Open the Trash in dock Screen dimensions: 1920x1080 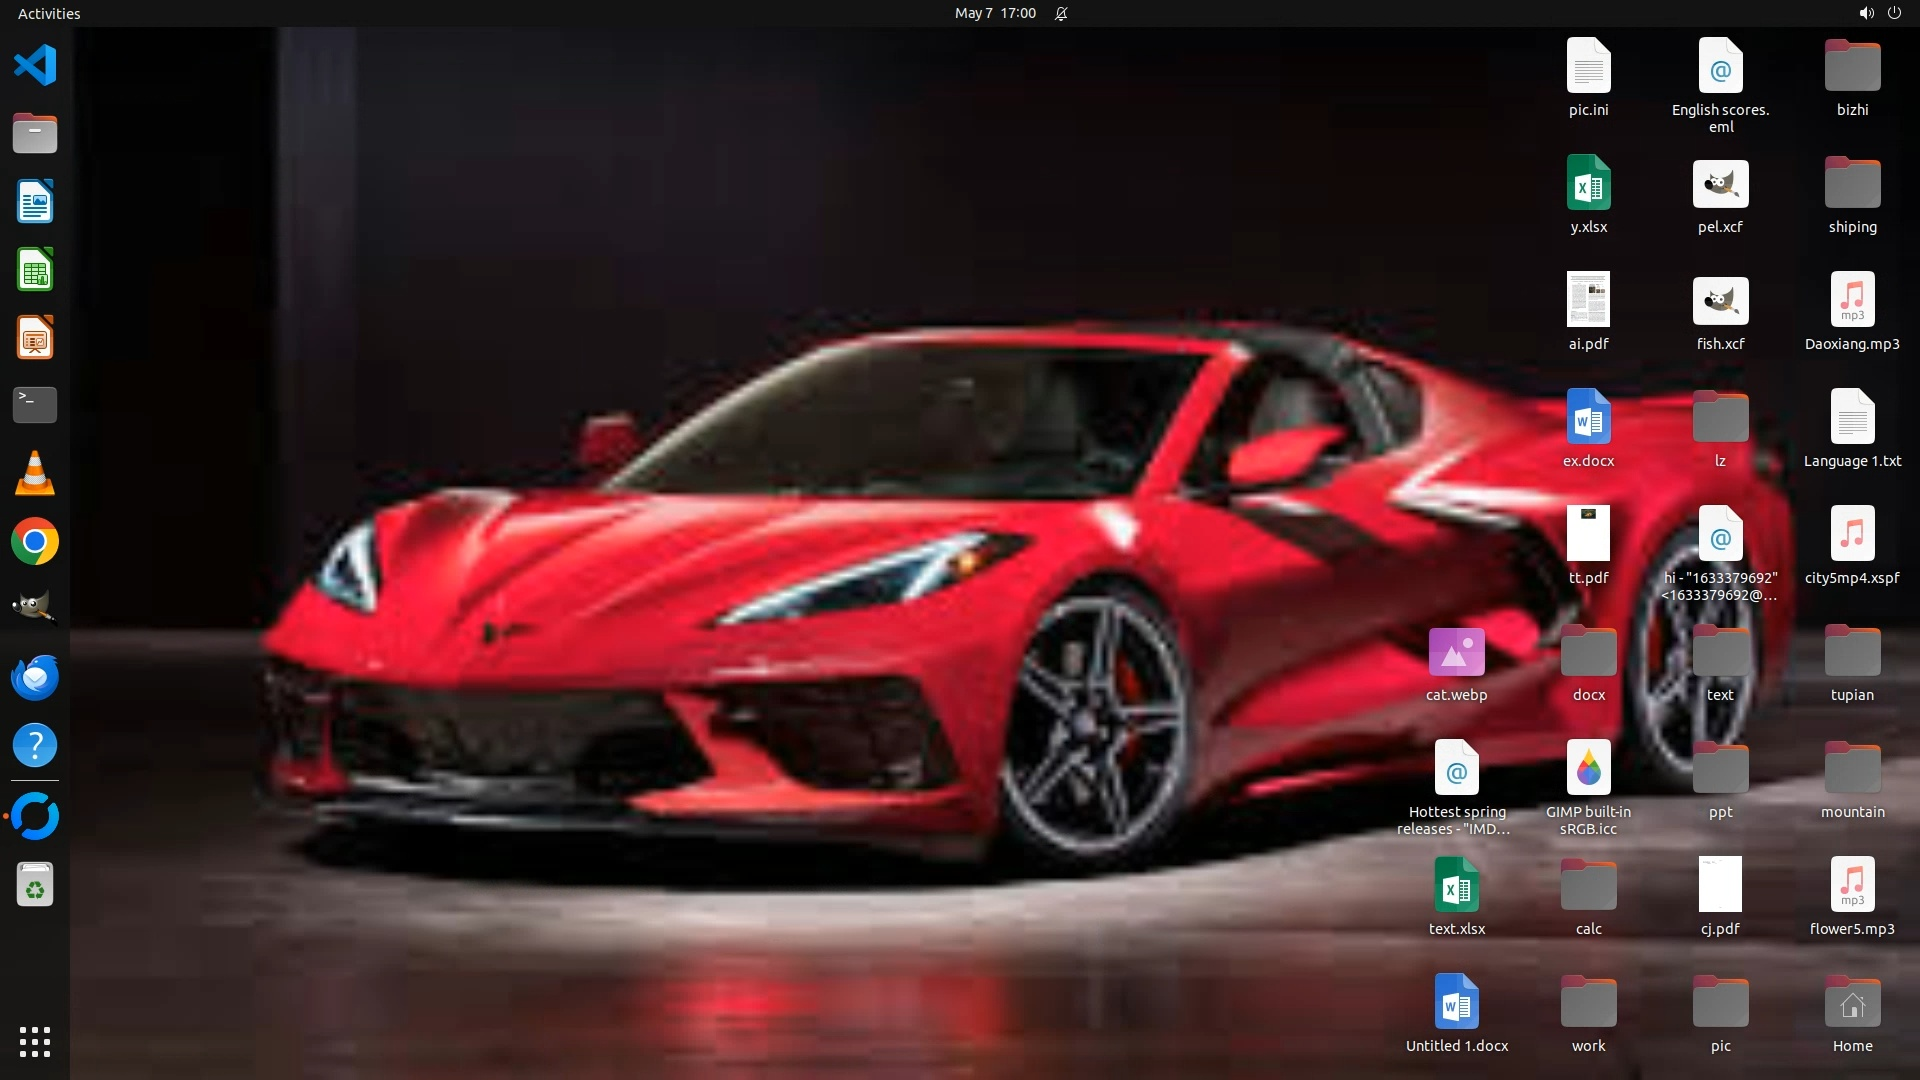pyautogui.click(x=35, y=886)
